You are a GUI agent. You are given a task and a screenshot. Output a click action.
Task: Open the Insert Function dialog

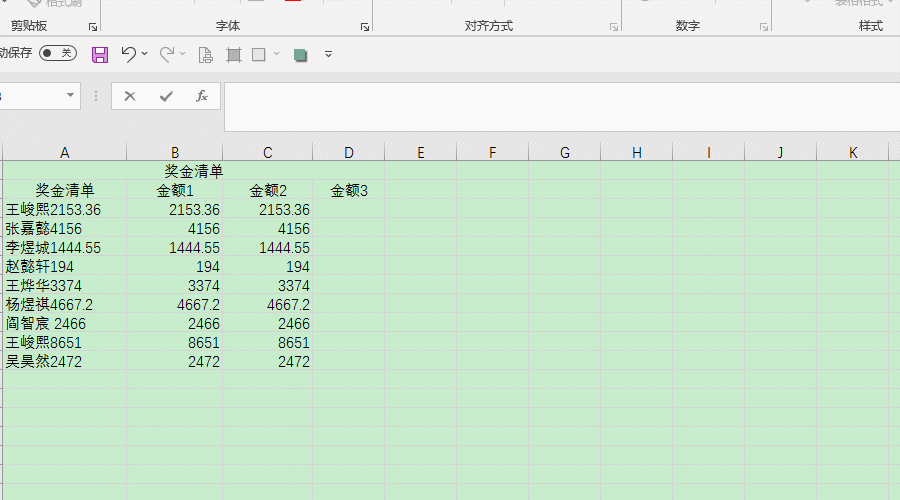tap(201, 96)
